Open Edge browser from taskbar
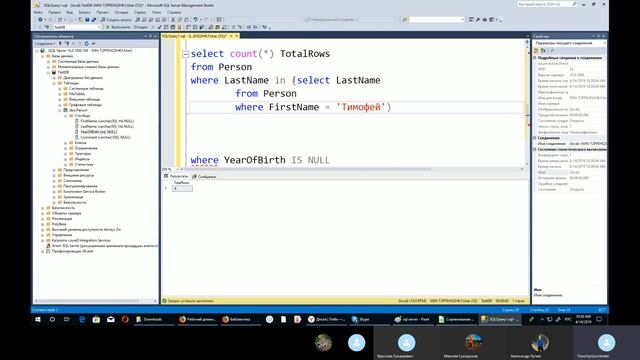Viewport: 640px width, 360px height. (x=82, y=319)
